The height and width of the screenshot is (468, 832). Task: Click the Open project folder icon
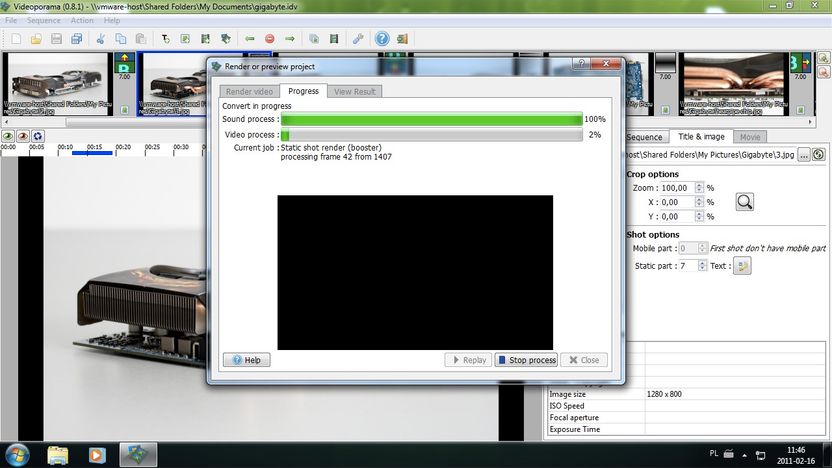pos(36,39)
